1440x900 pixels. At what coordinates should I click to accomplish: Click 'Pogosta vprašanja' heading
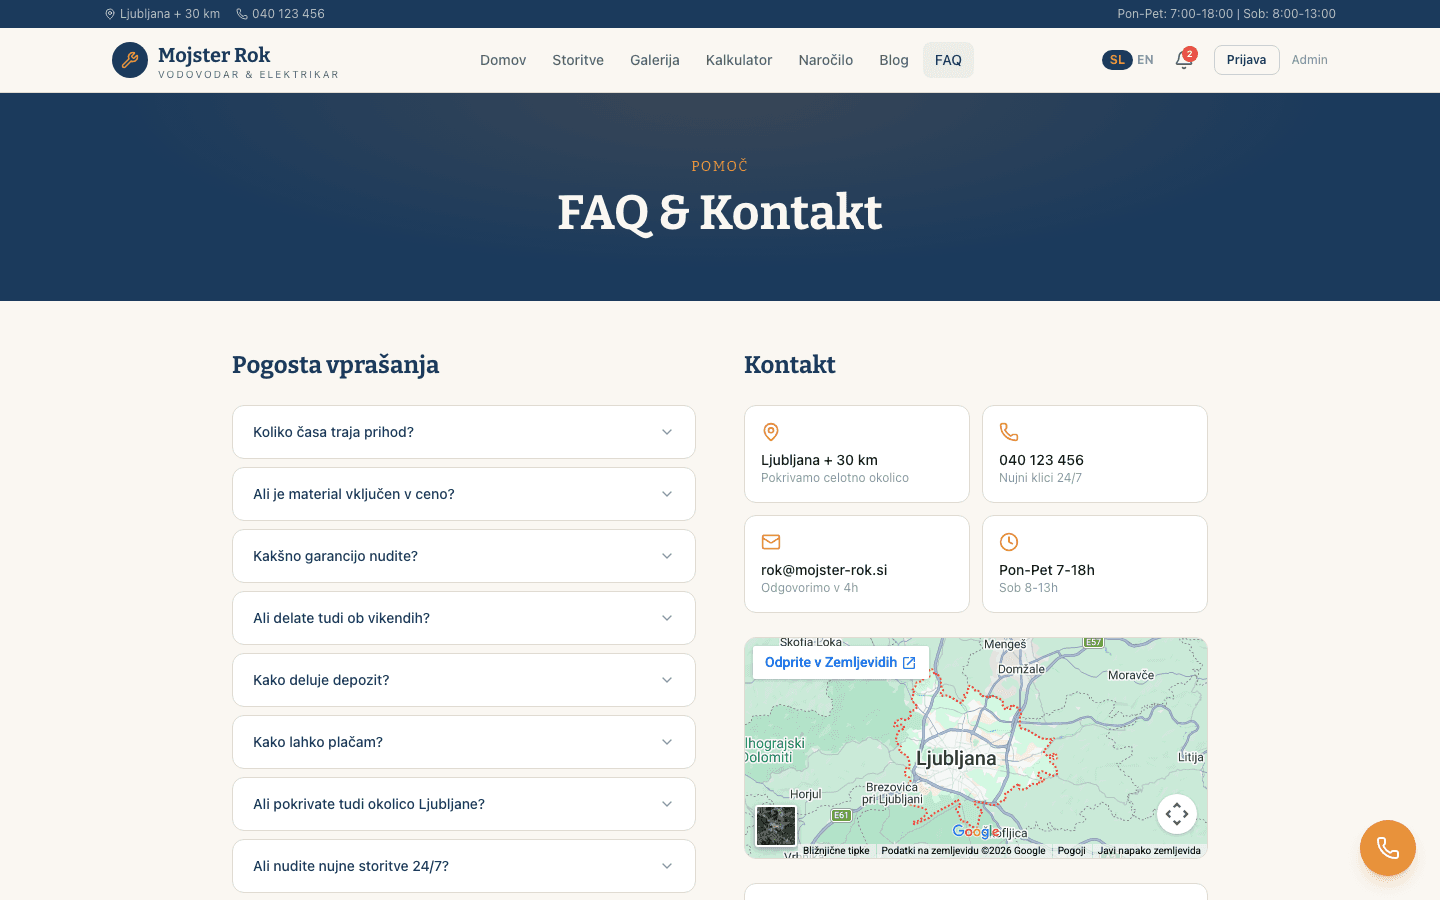click(x=335, y=365)
